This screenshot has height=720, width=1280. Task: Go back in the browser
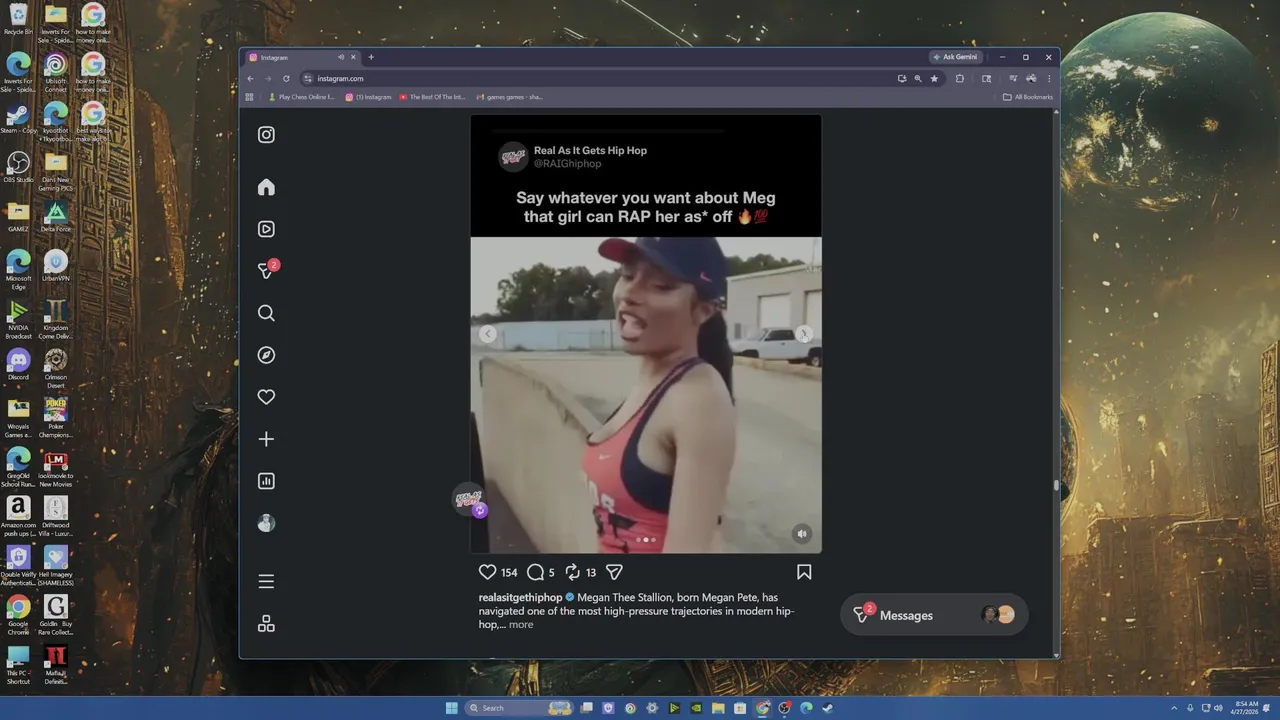[x=250, y=78]
